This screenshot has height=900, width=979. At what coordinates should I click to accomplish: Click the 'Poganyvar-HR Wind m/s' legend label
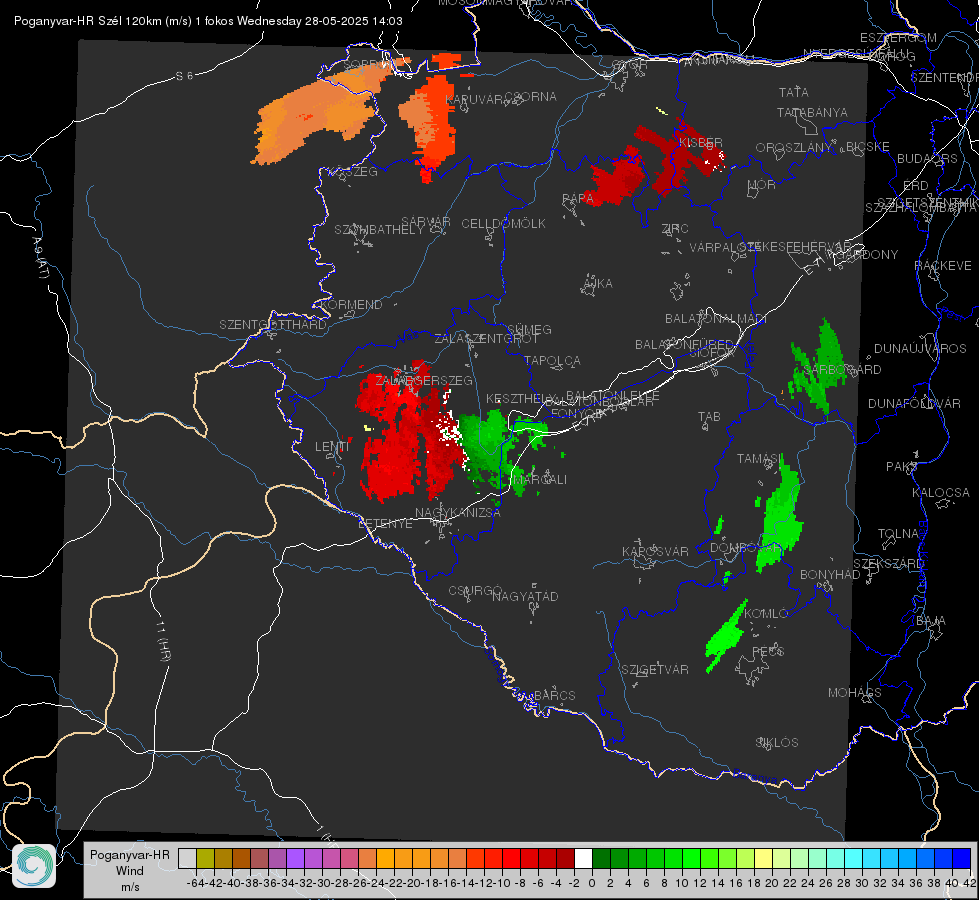(130, 871)
